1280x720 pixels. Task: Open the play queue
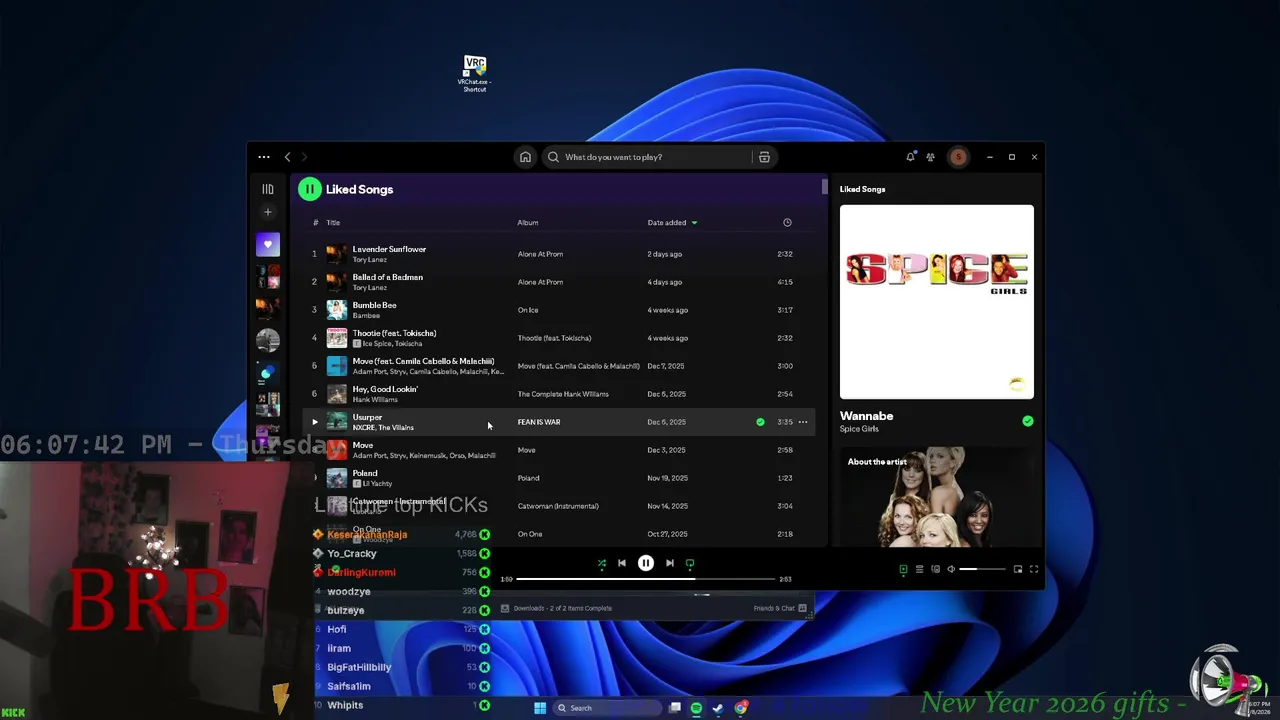point(919,569)
